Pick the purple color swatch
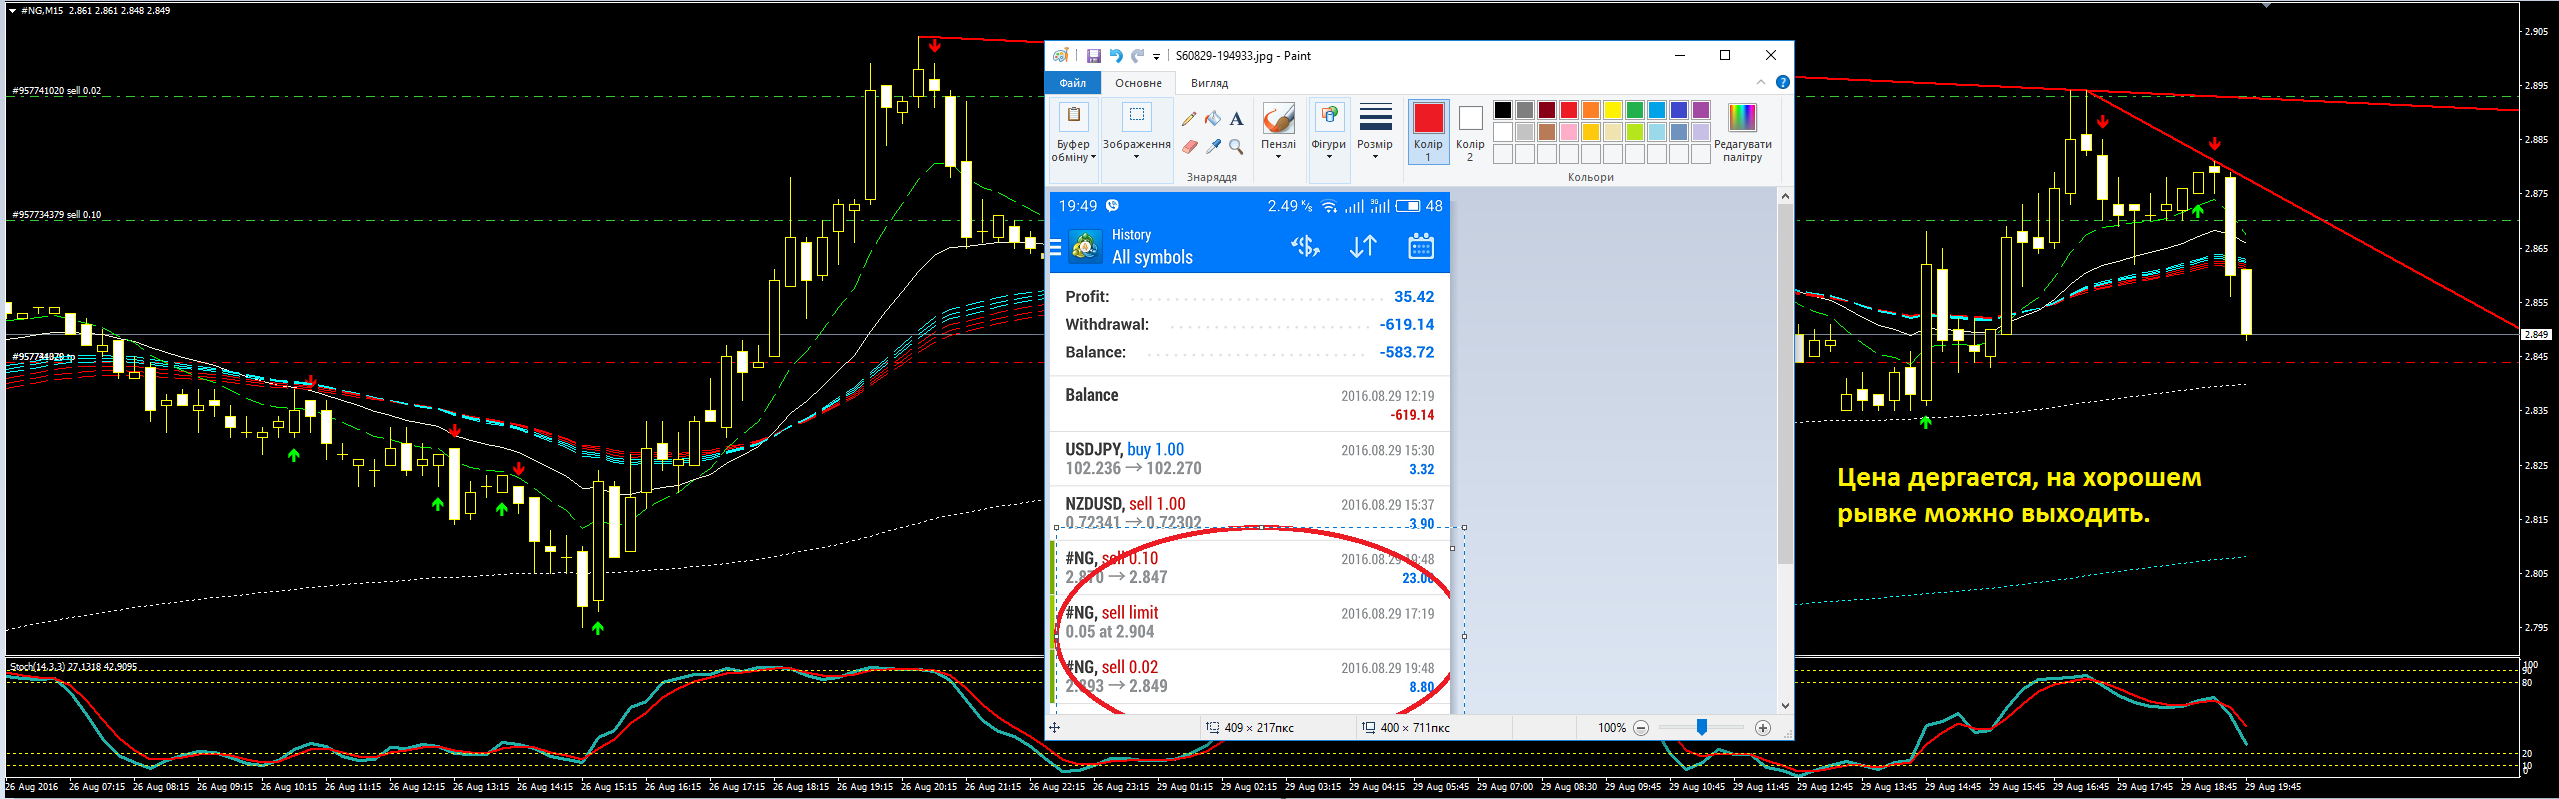The height and width of the screenshot is (799, 2559). pyautogui.click(x=1700, y=110)
